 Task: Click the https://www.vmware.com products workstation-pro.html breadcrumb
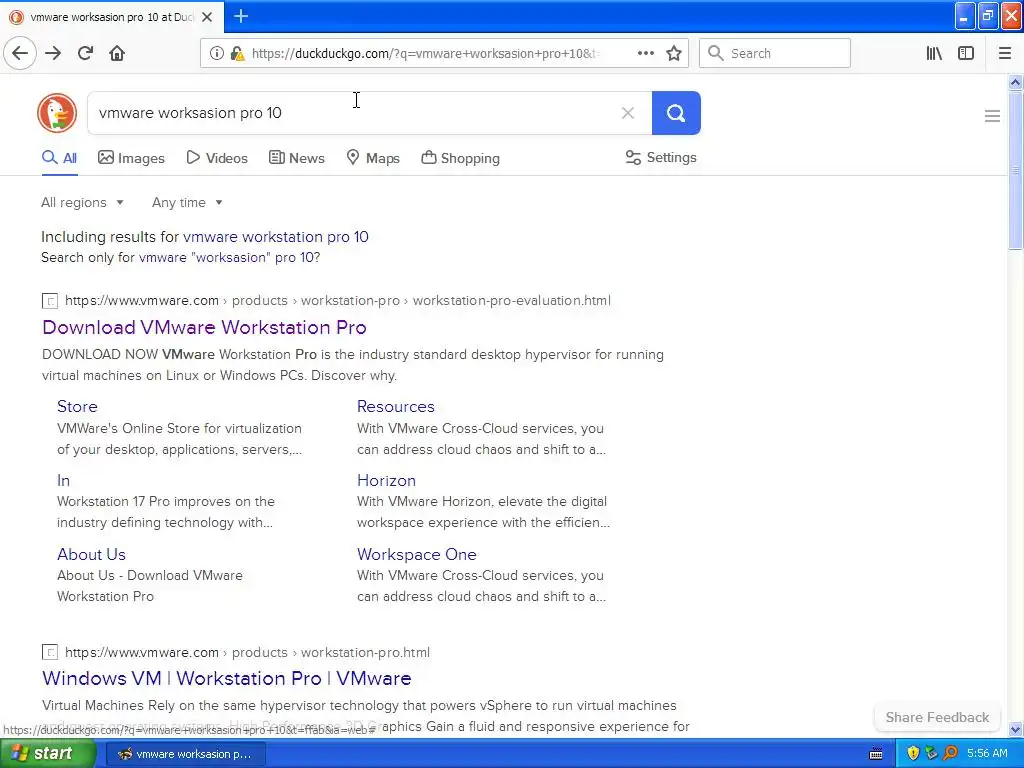pyautogui.click(x=247, y=652)
